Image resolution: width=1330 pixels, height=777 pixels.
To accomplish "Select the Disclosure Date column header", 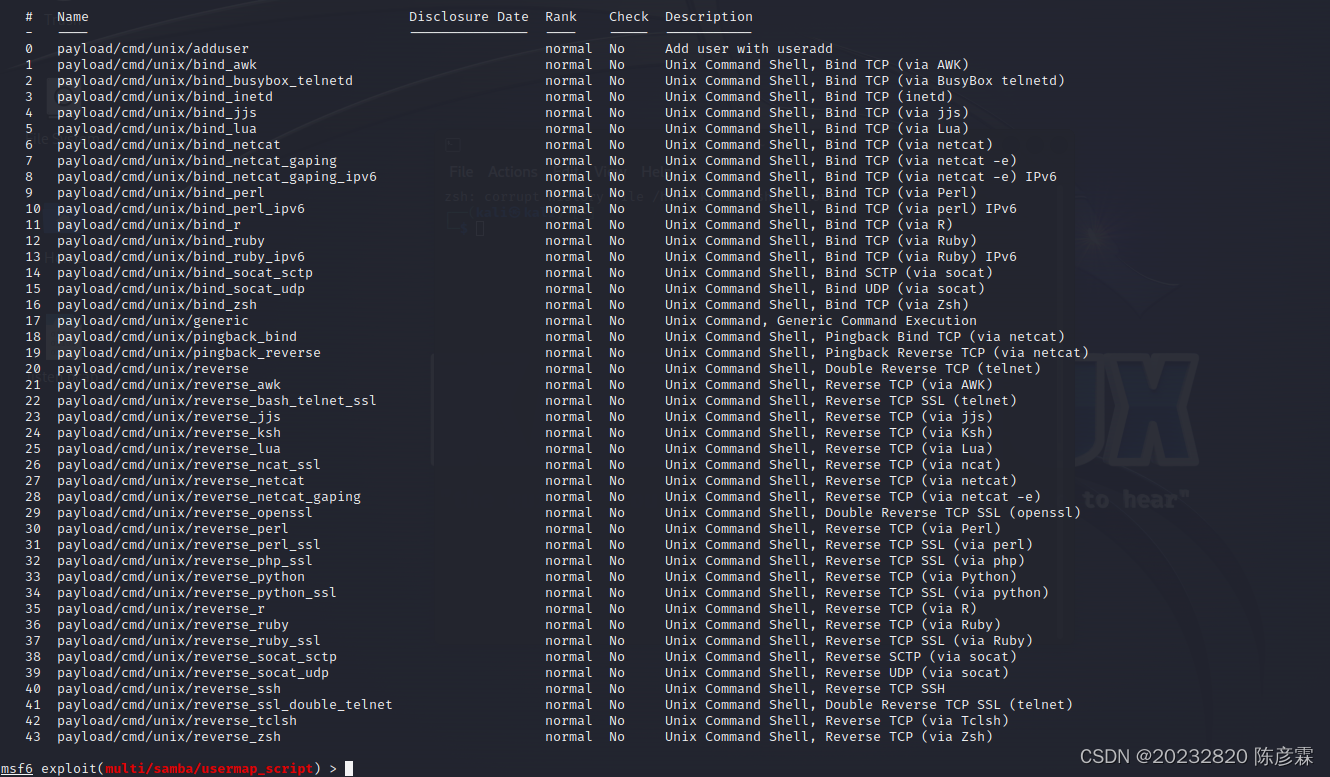I will (x=469, y=17).
